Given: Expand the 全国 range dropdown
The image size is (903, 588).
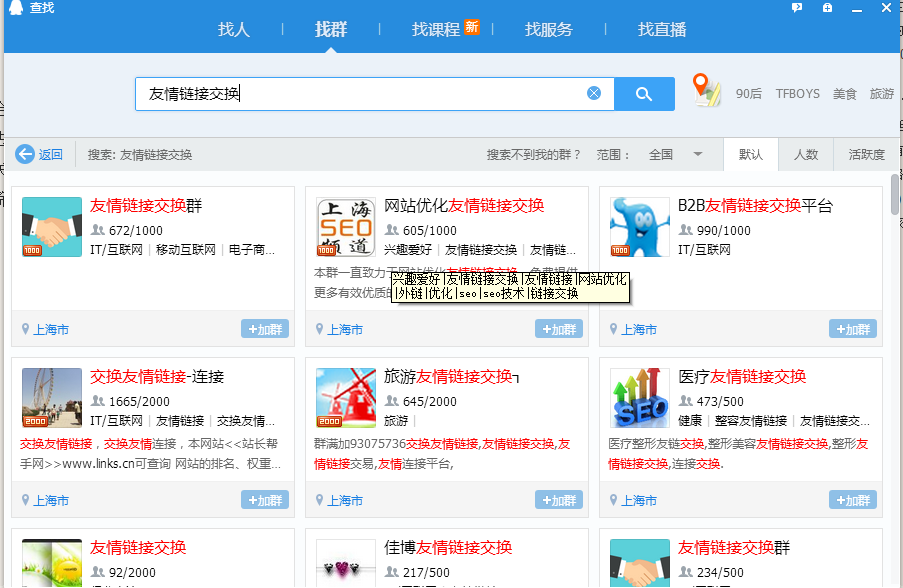Looking at the screenshot, I should [x=698, y=155].
